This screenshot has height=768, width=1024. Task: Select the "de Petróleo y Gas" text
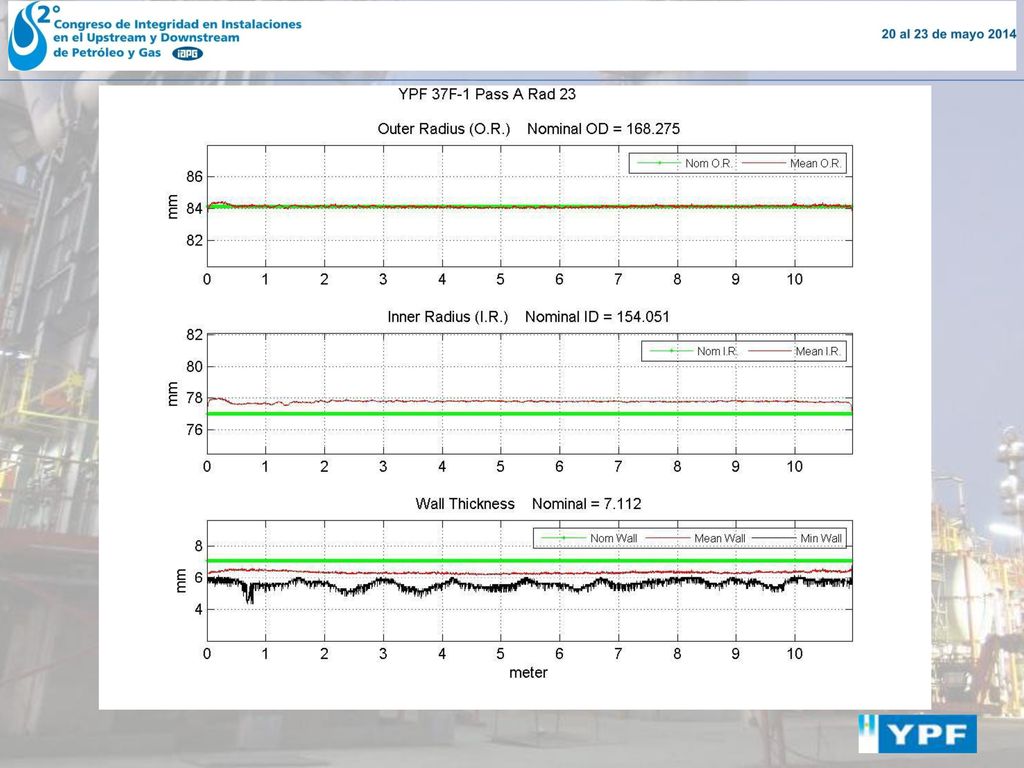pyautogui.click(x=107, y=53)
